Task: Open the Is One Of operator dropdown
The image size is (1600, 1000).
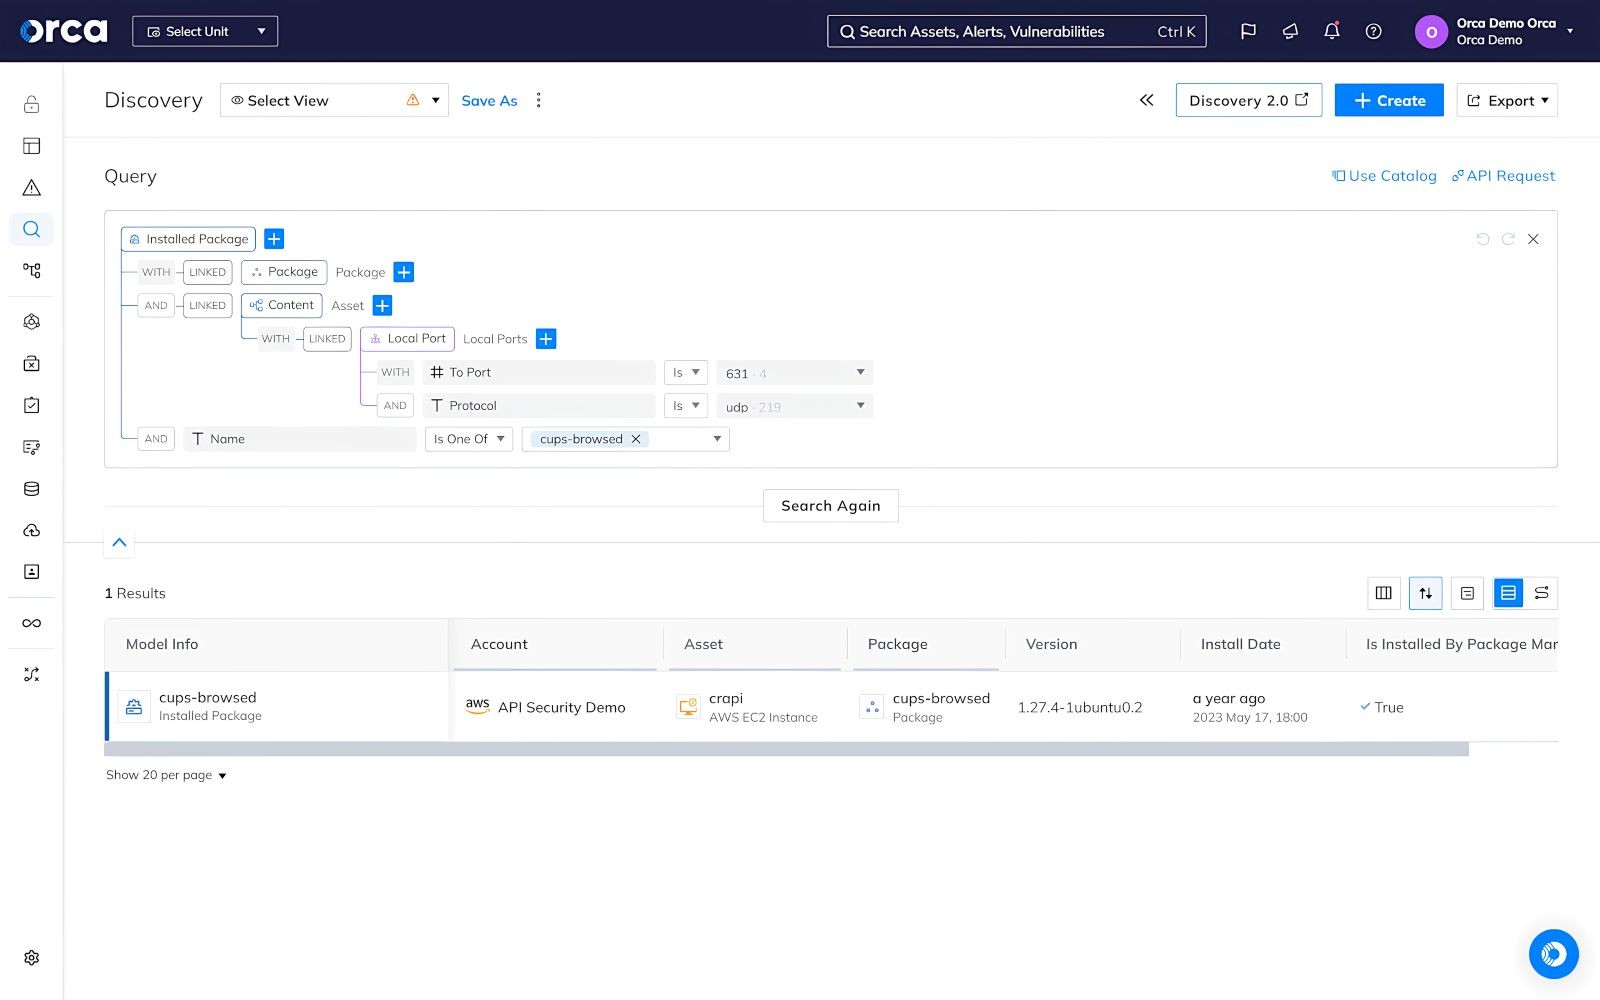Action: click(x=469, y=439)
